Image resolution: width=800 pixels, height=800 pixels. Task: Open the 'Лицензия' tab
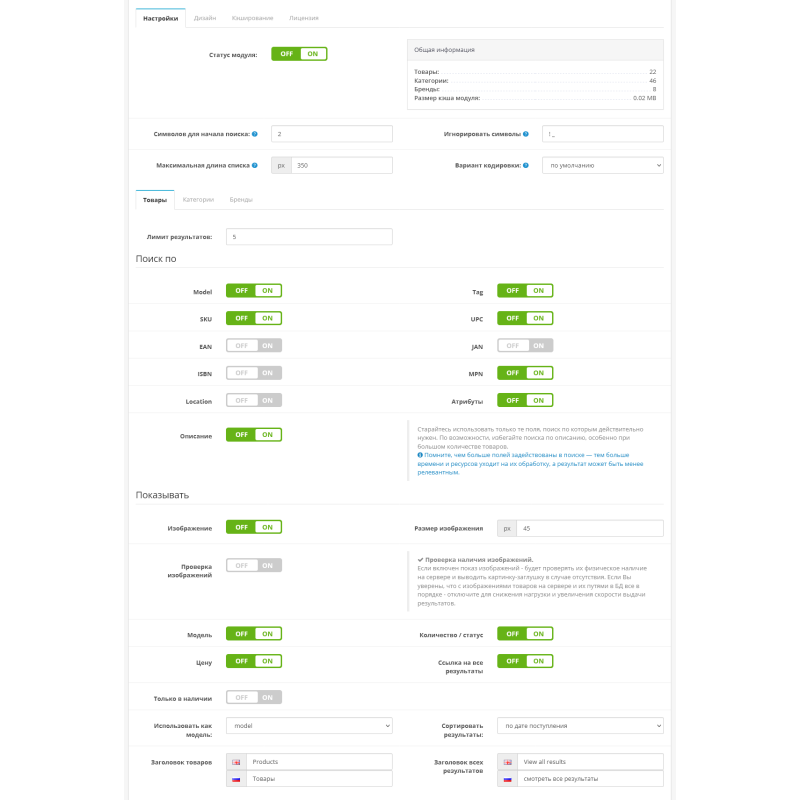coord(304,18)
